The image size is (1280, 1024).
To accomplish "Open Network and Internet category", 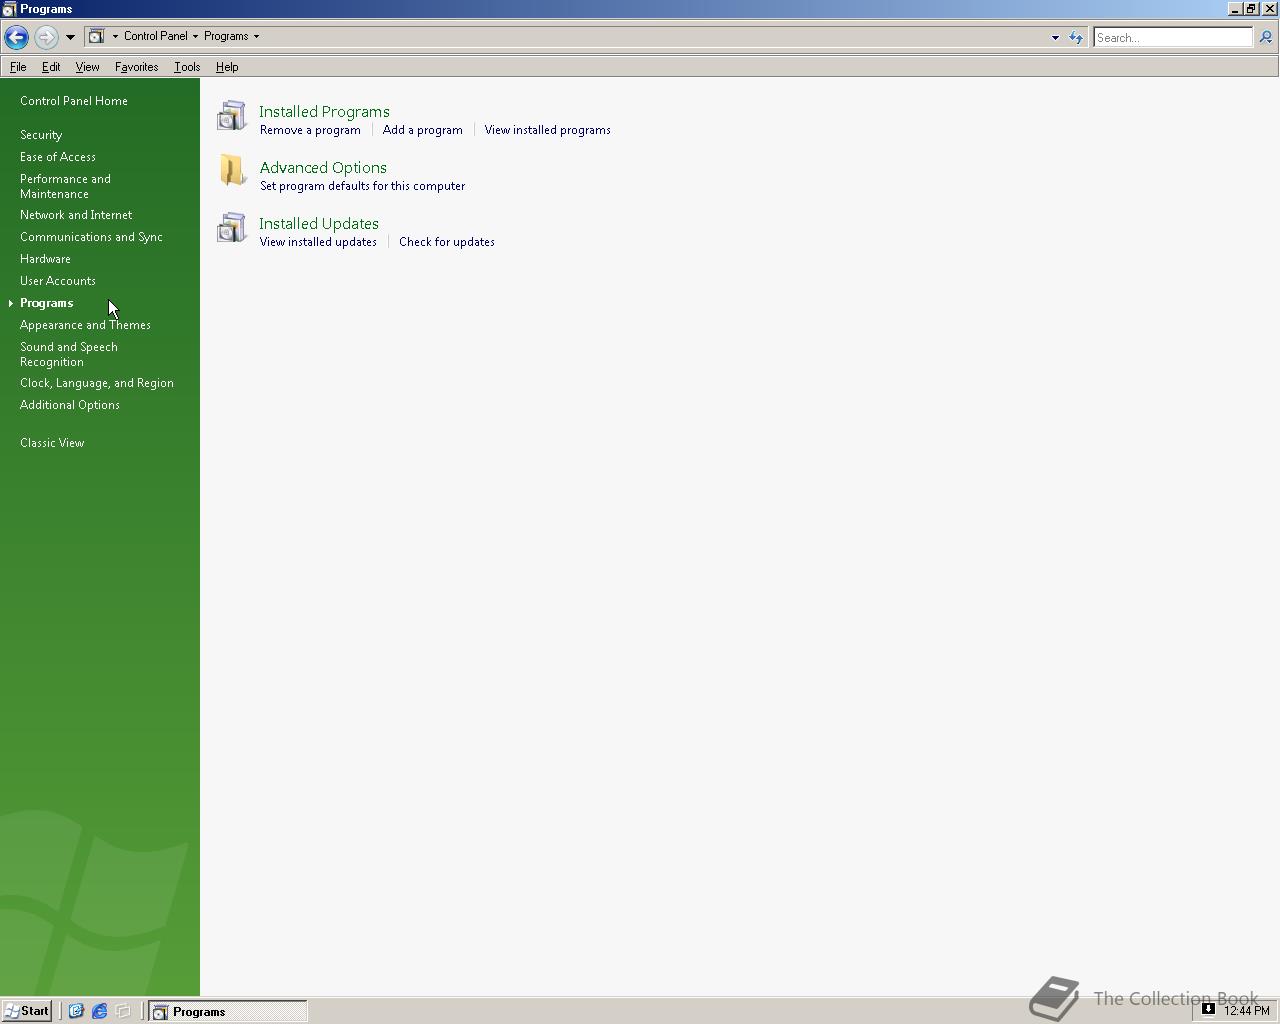I will pos(76,215).
